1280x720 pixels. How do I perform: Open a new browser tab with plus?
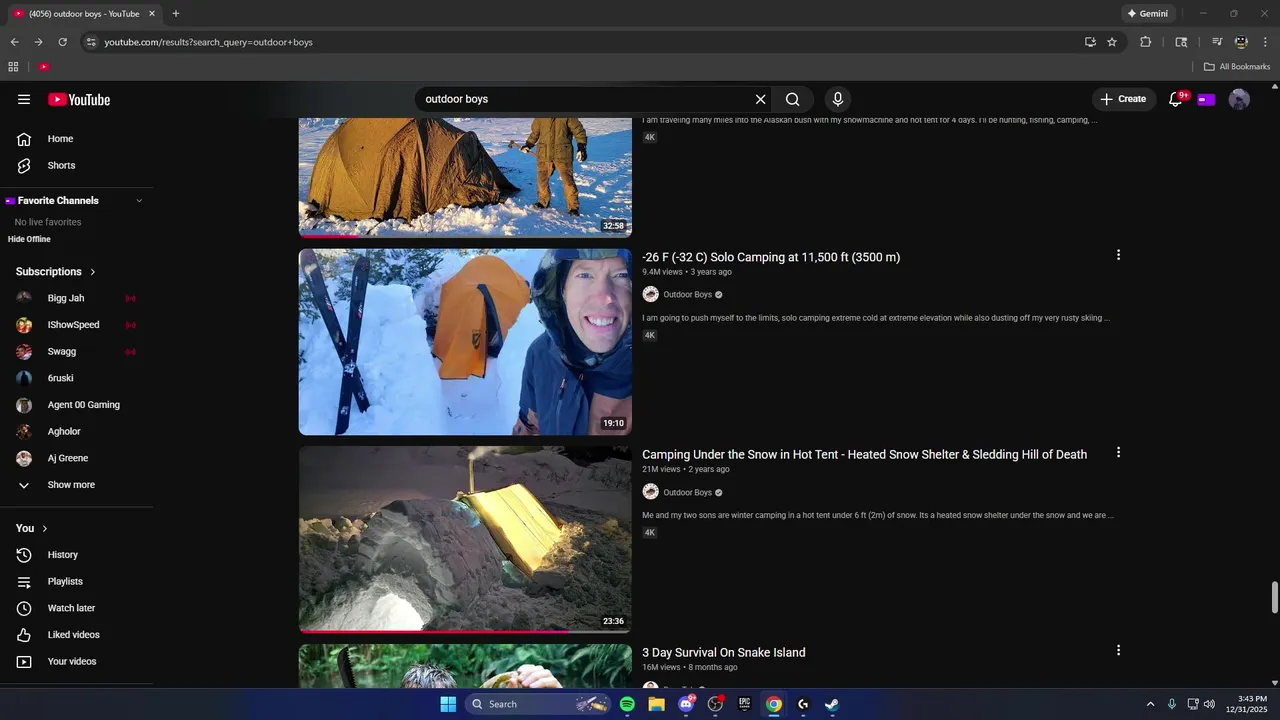click(176, 14)
